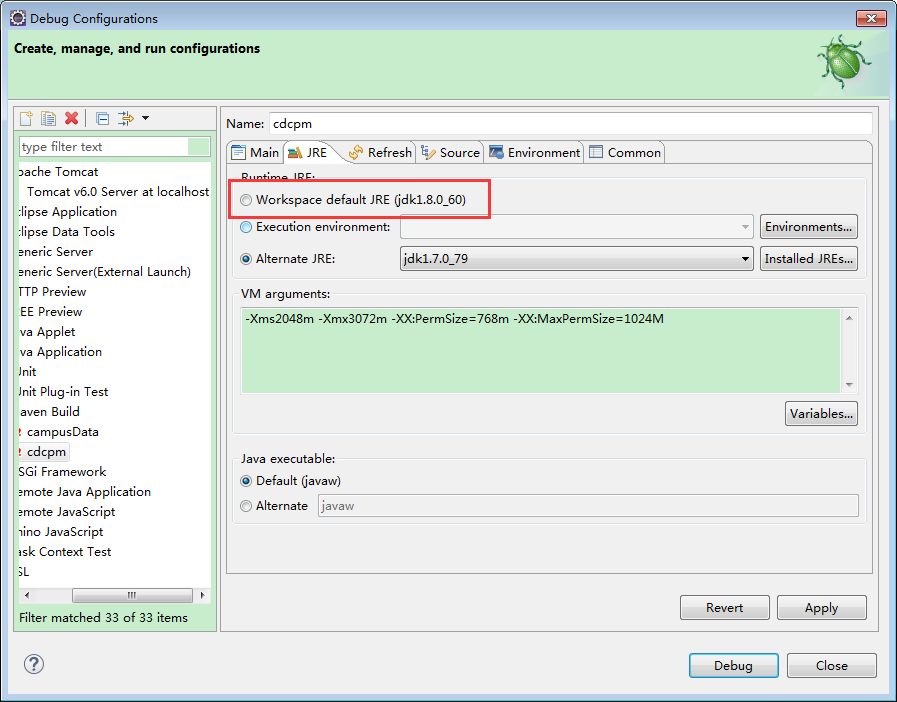The image size is (897, 702).
Task: Open the Alternate JRE dropdown showing jdk1.7.0_79
Action: click(x=745, y=258)
